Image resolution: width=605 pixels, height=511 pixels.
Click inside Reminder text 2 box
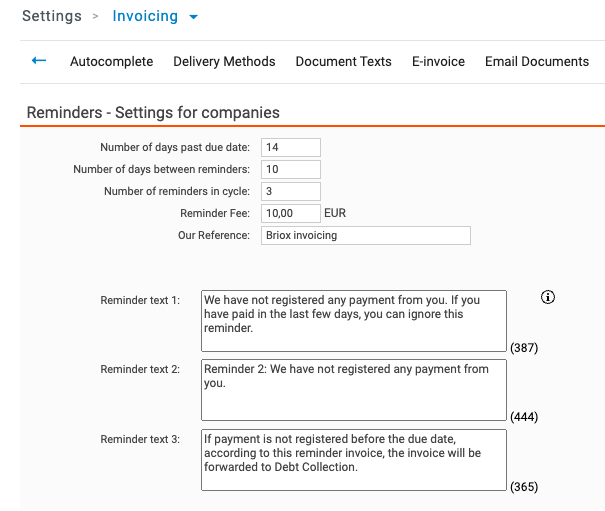point(353,390)
